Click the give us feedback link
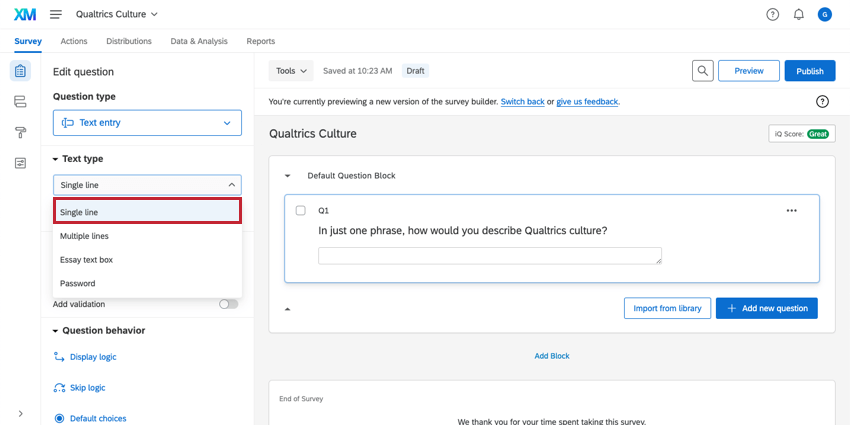 coord(587,101)
